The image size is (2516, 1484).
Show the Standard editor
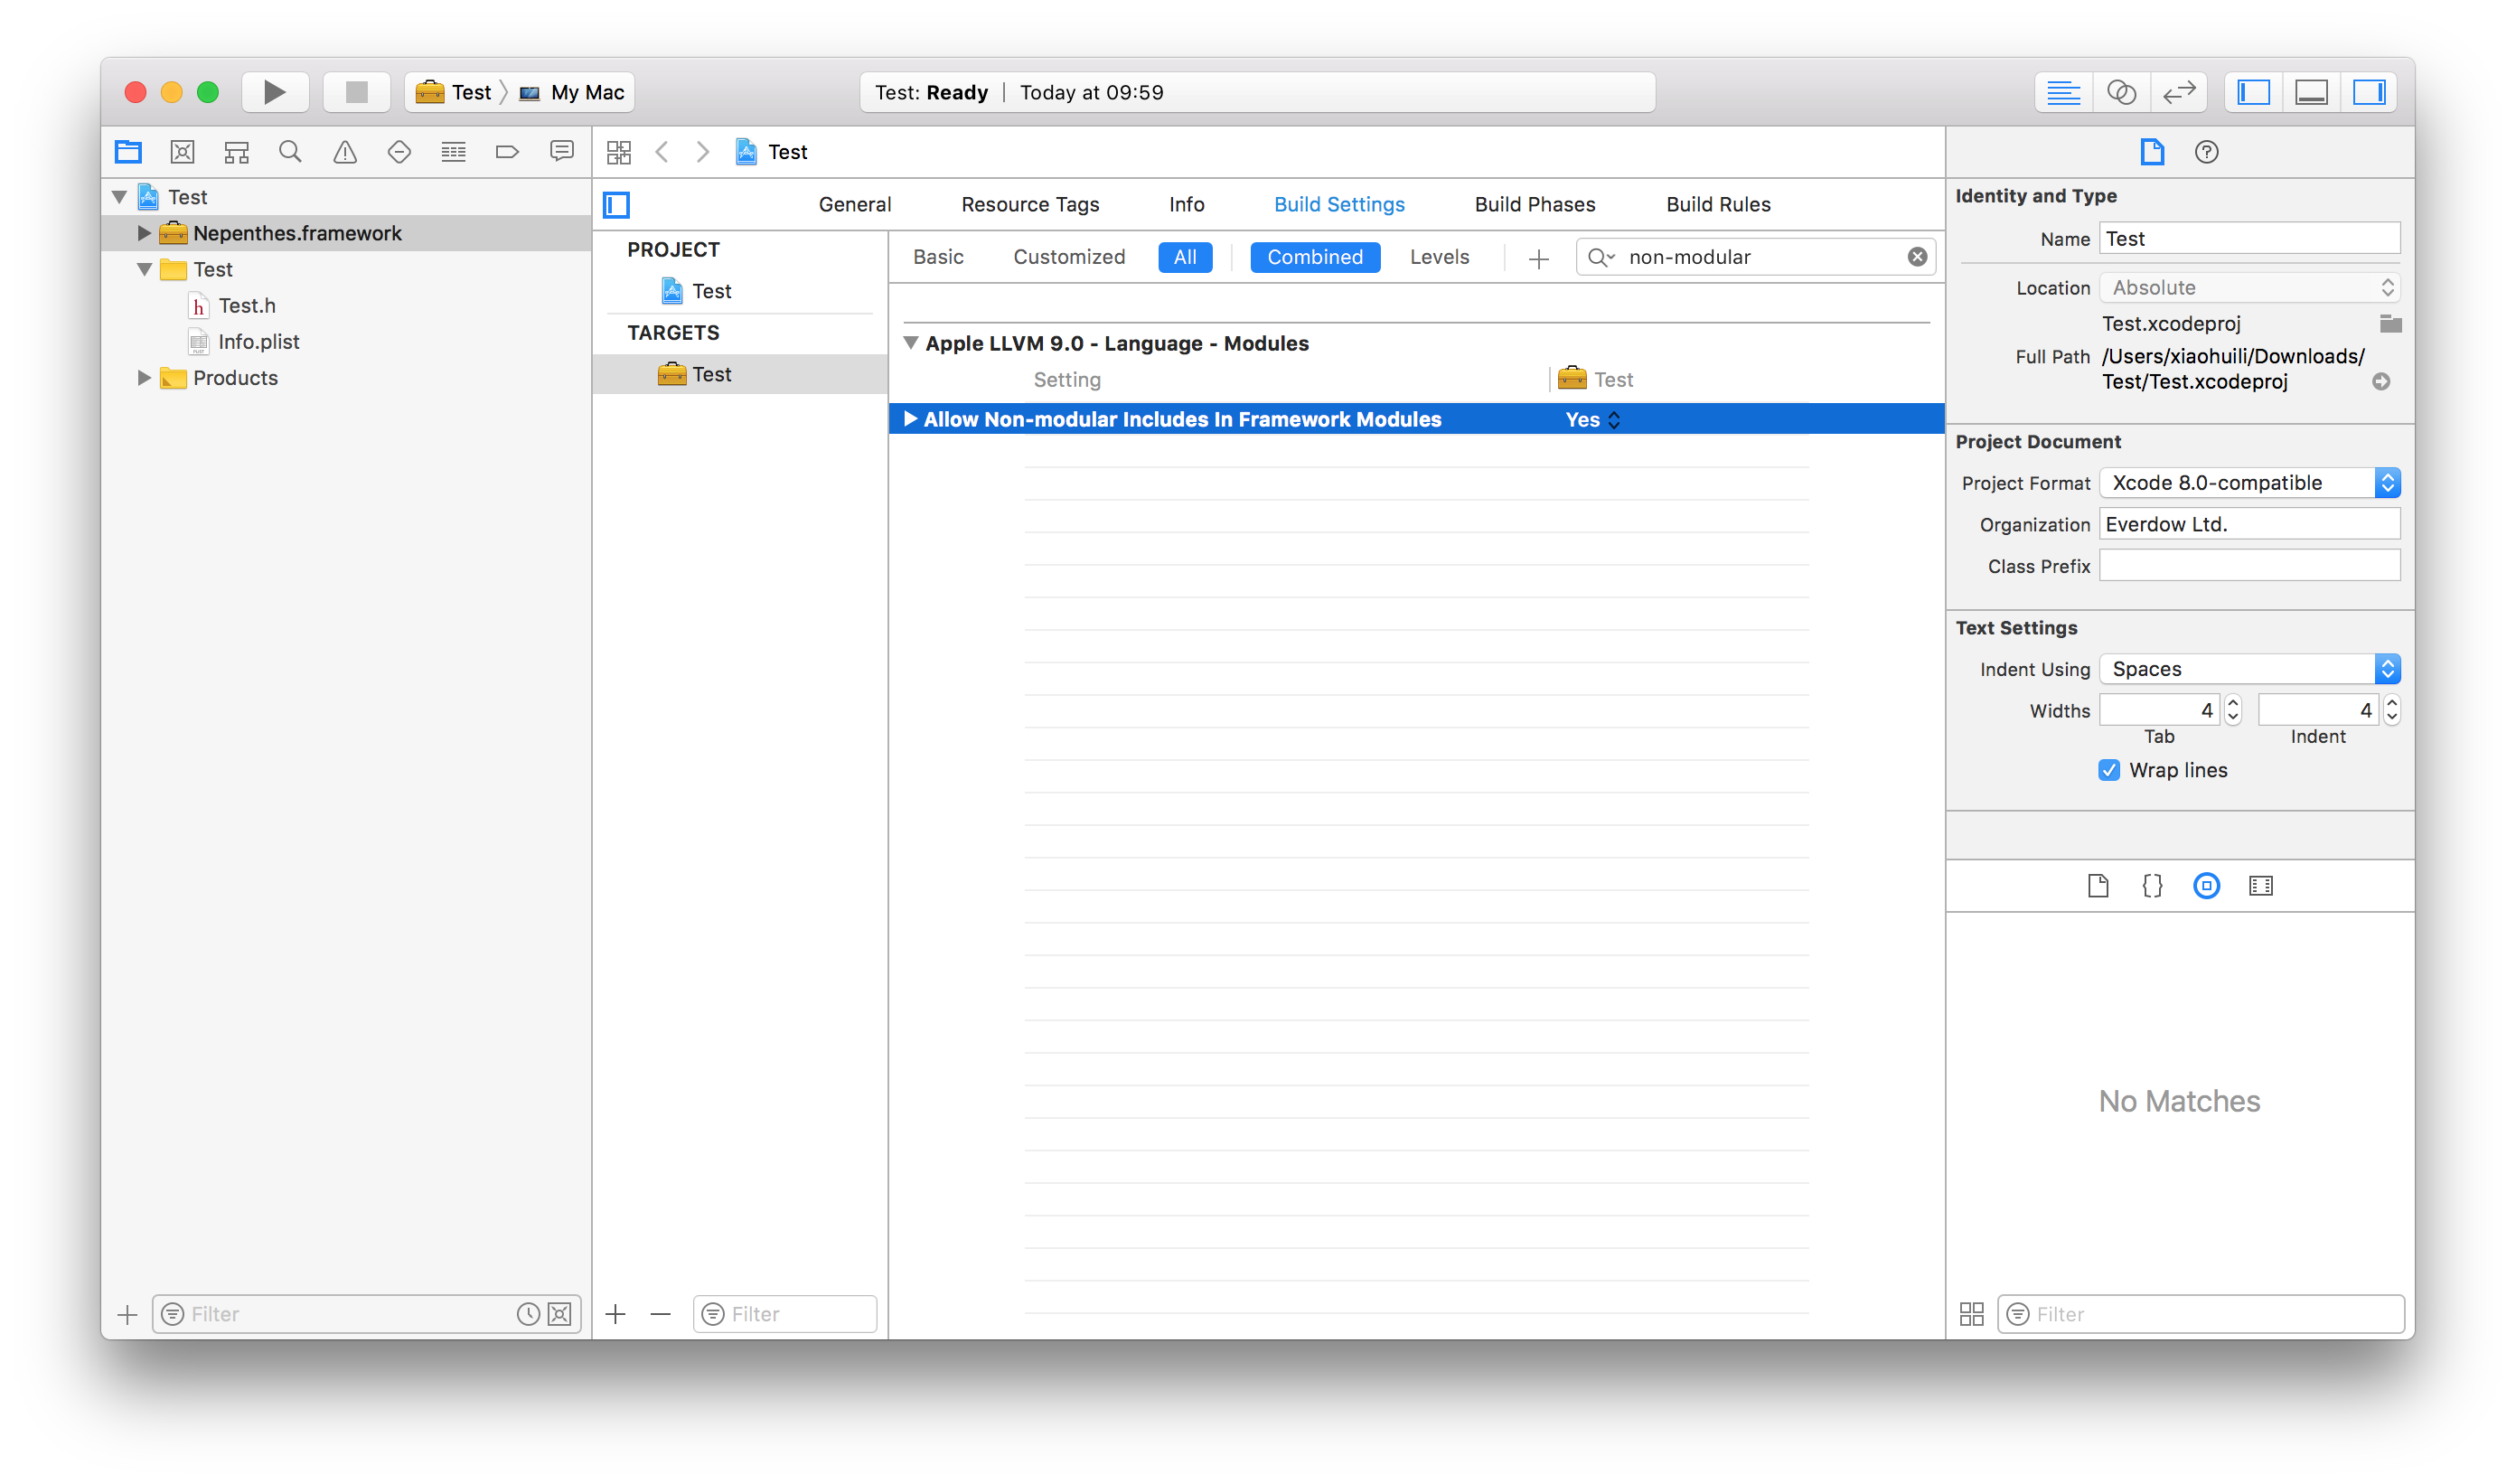tap(2063, 93)
